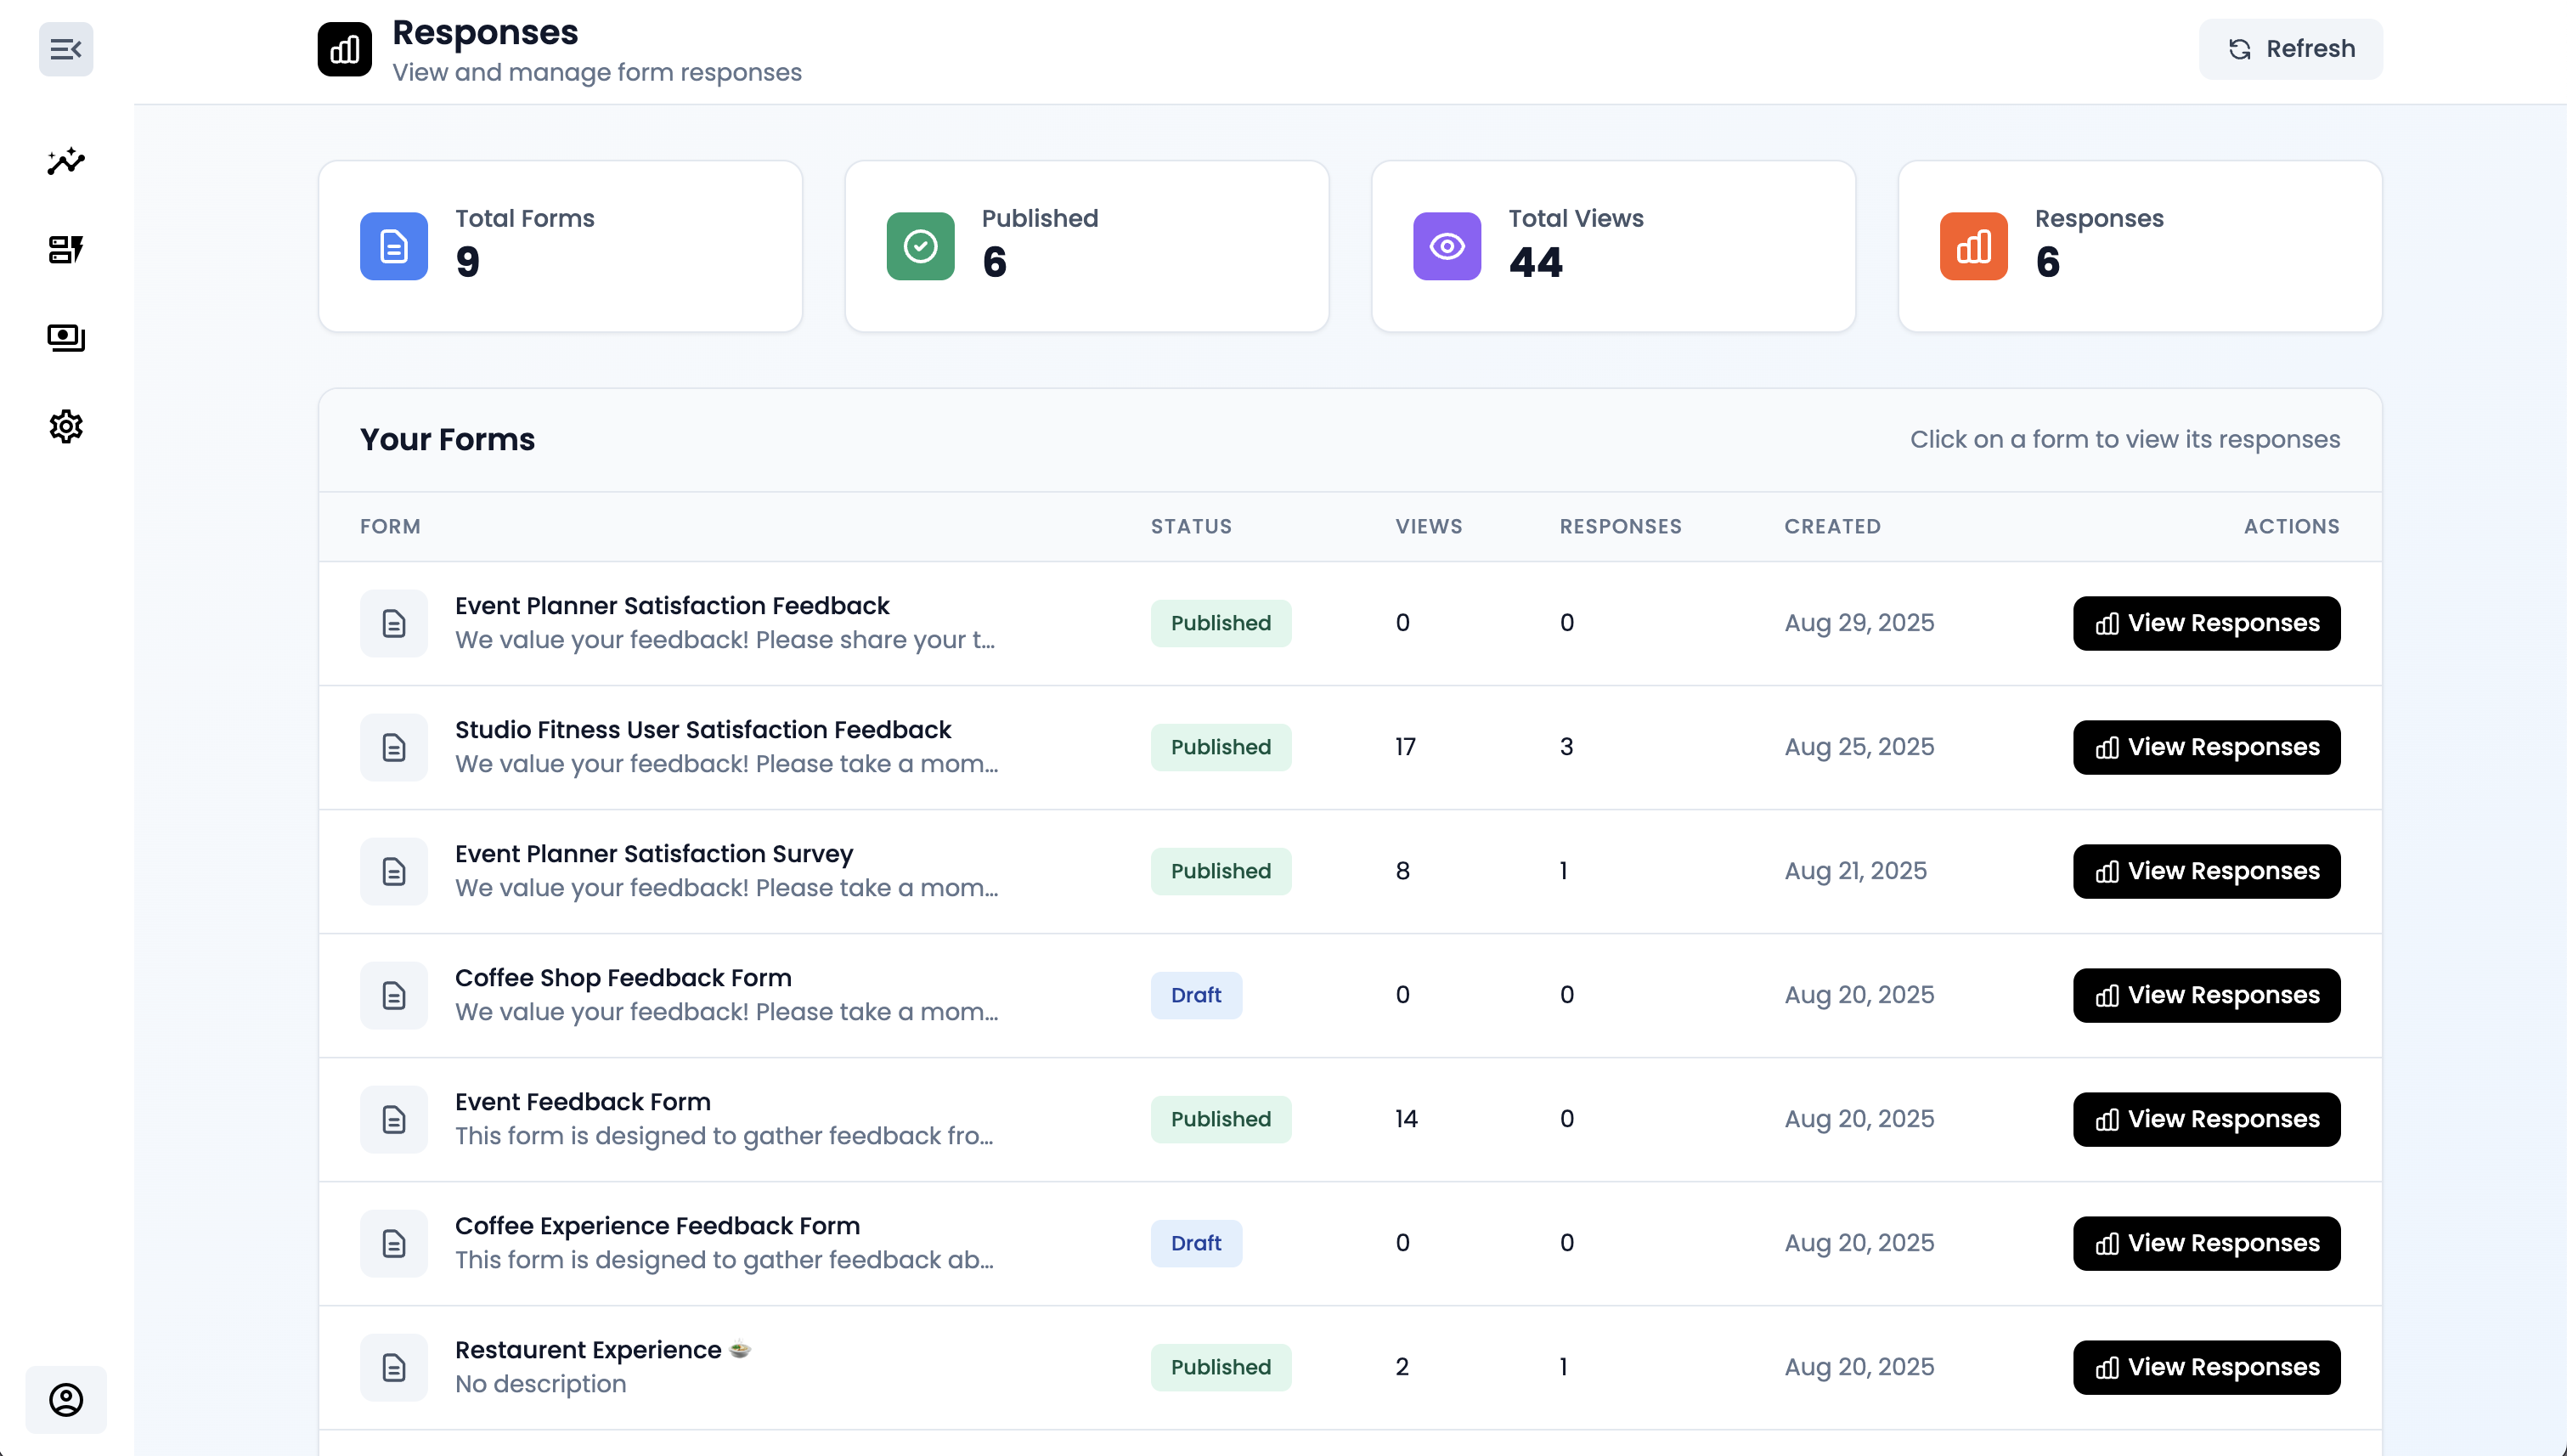View responses for Studio Fitness User Satisfaction

[x=2207, y=747]
